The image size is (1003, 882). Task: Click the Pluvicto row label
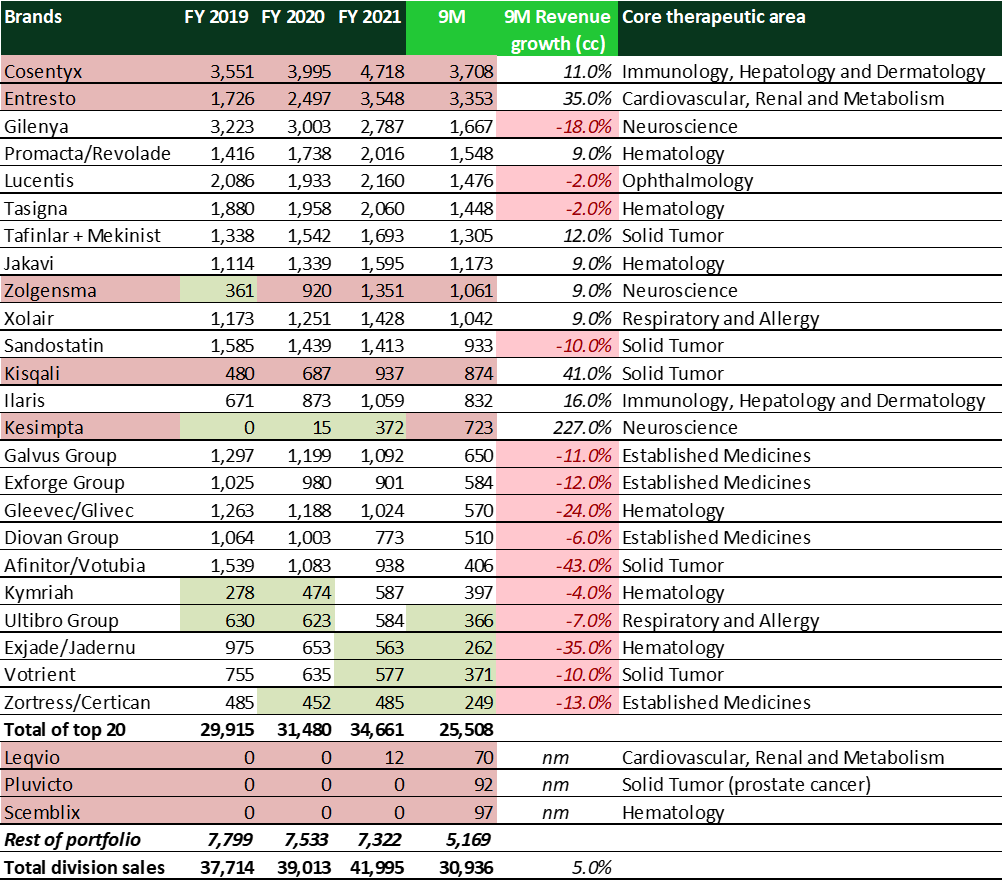37,785
